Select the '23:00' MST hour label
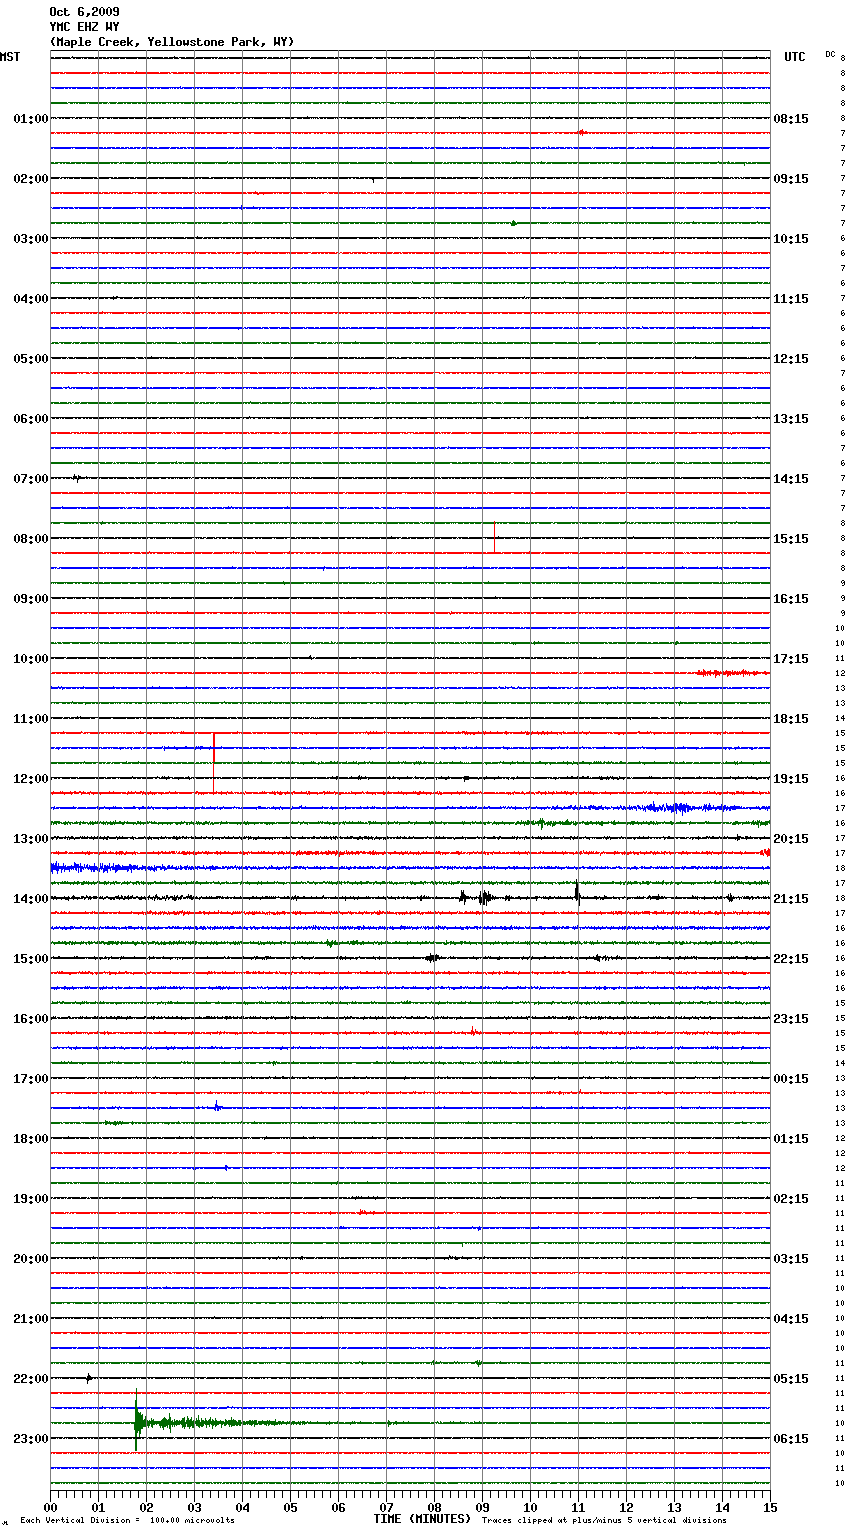 [31, 1439]
